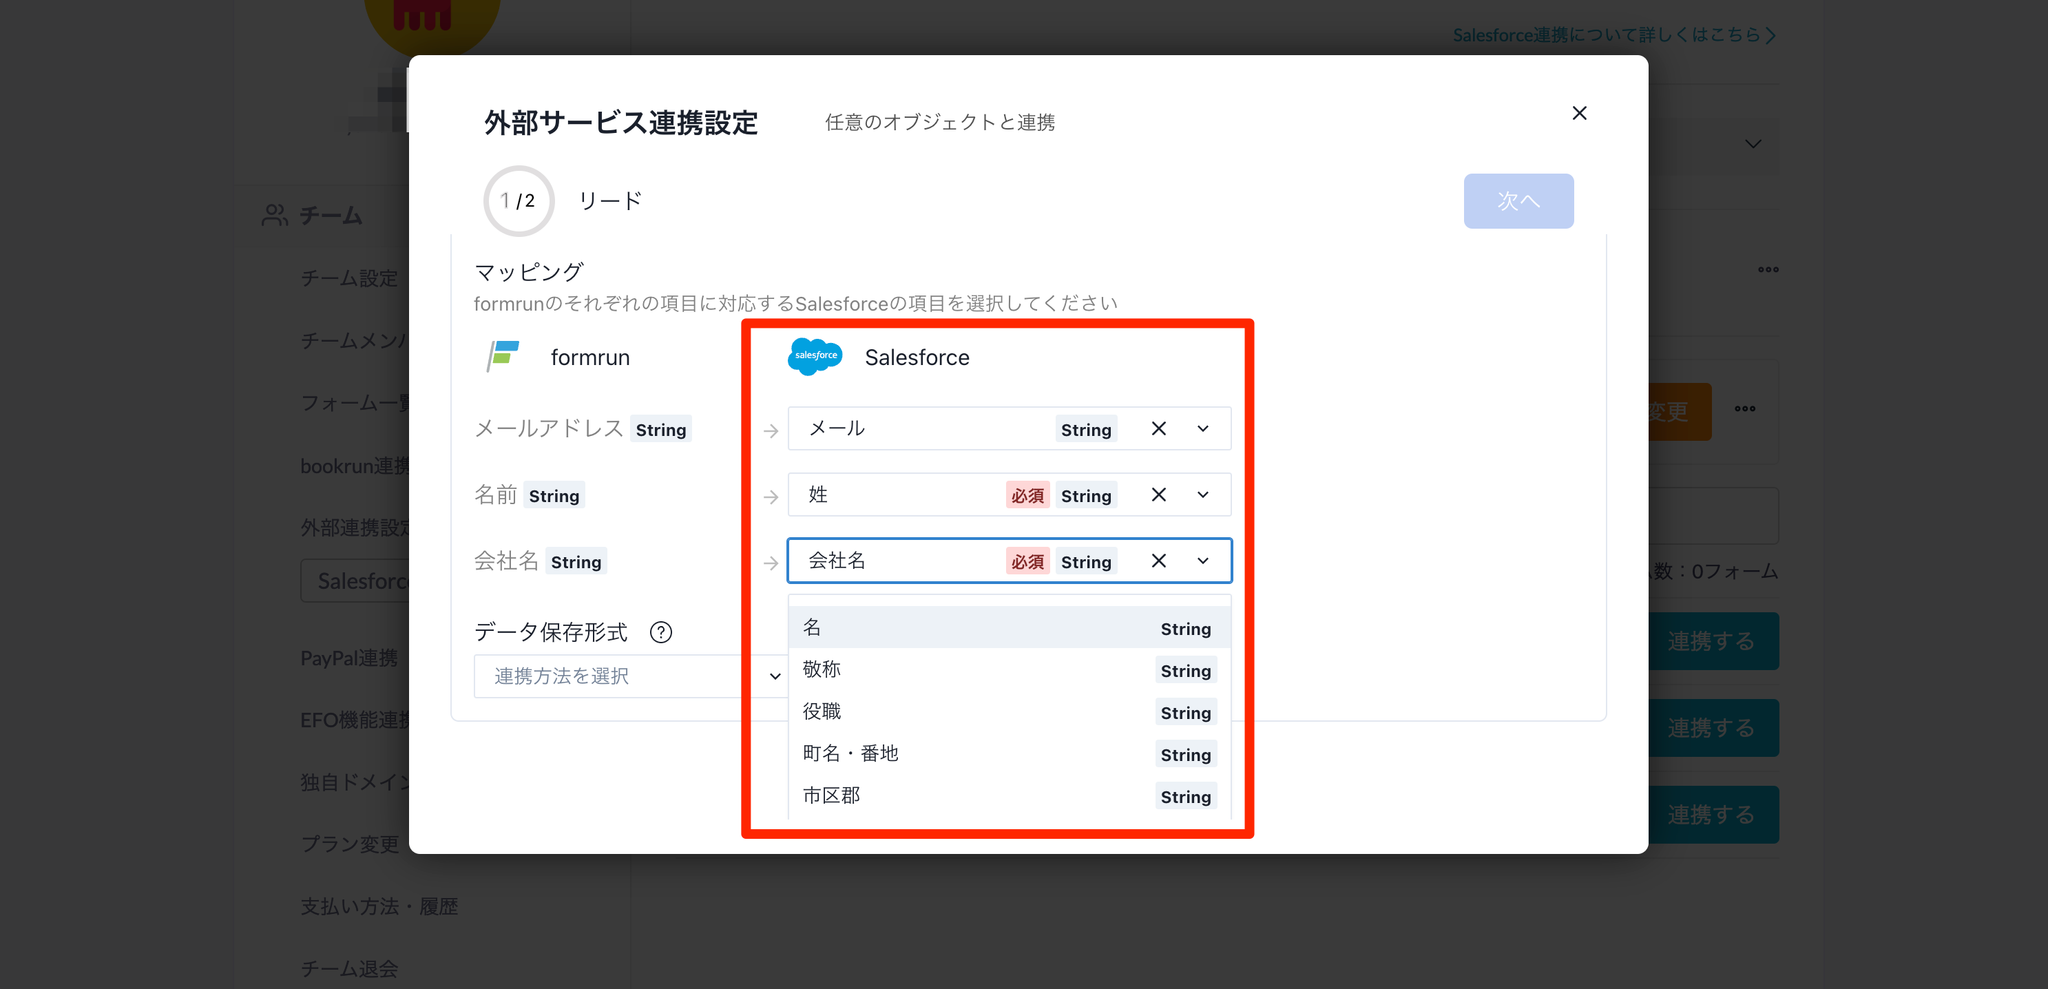Clear the メール field mapping
The height and width of the screenshot is (989, 2048).
[1158, 429]
